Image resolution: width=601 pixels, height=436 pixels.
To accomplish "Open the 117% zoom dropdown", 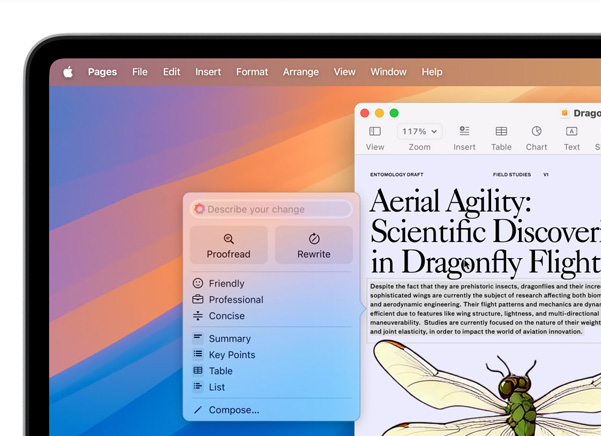I will [x=419, y=131].
